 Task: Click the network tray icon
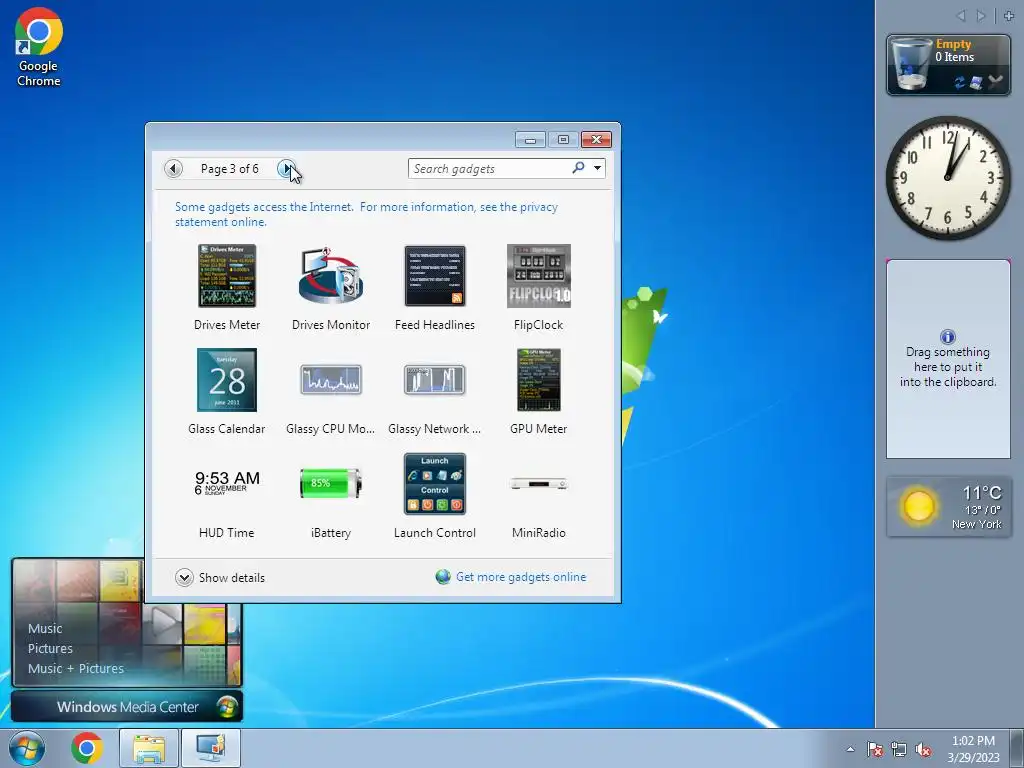pos(899,749)
